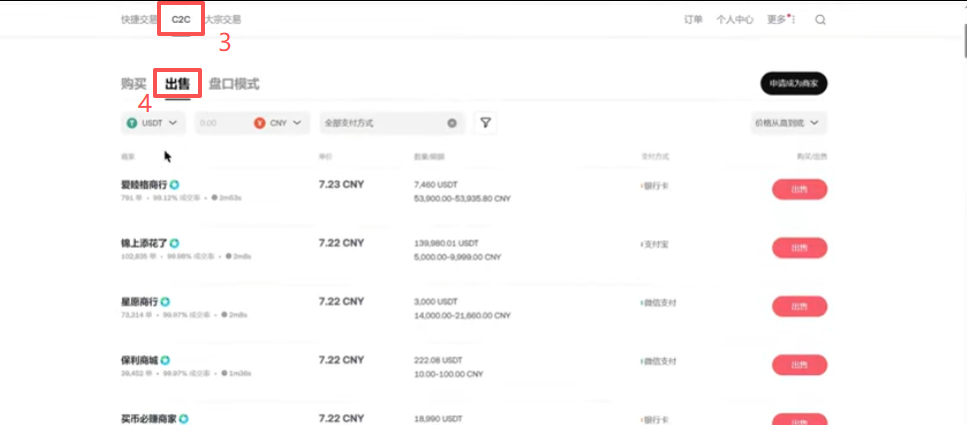Open the 订单 link
This screenshot has height=425, width=967.
coord(693,20)
